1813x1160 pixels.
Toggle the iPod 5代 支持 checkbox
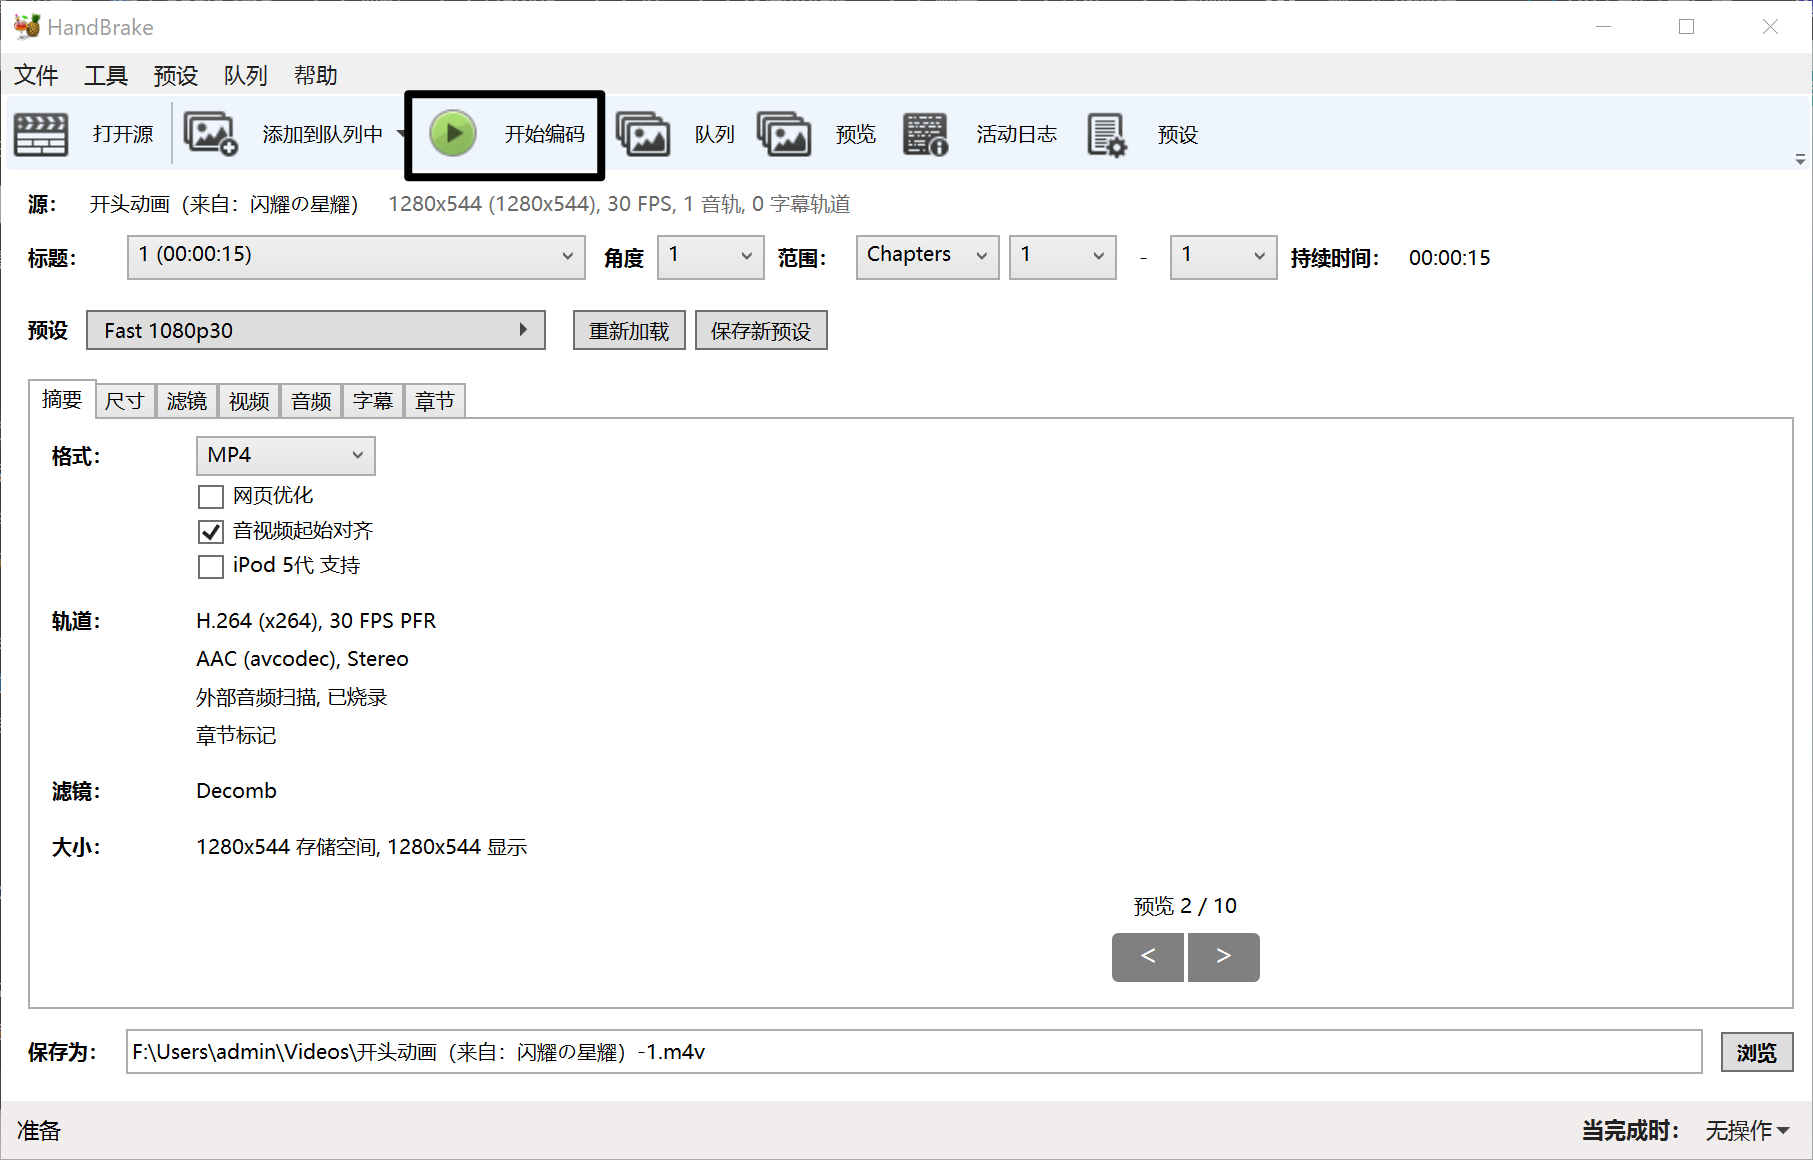[211, 566]
